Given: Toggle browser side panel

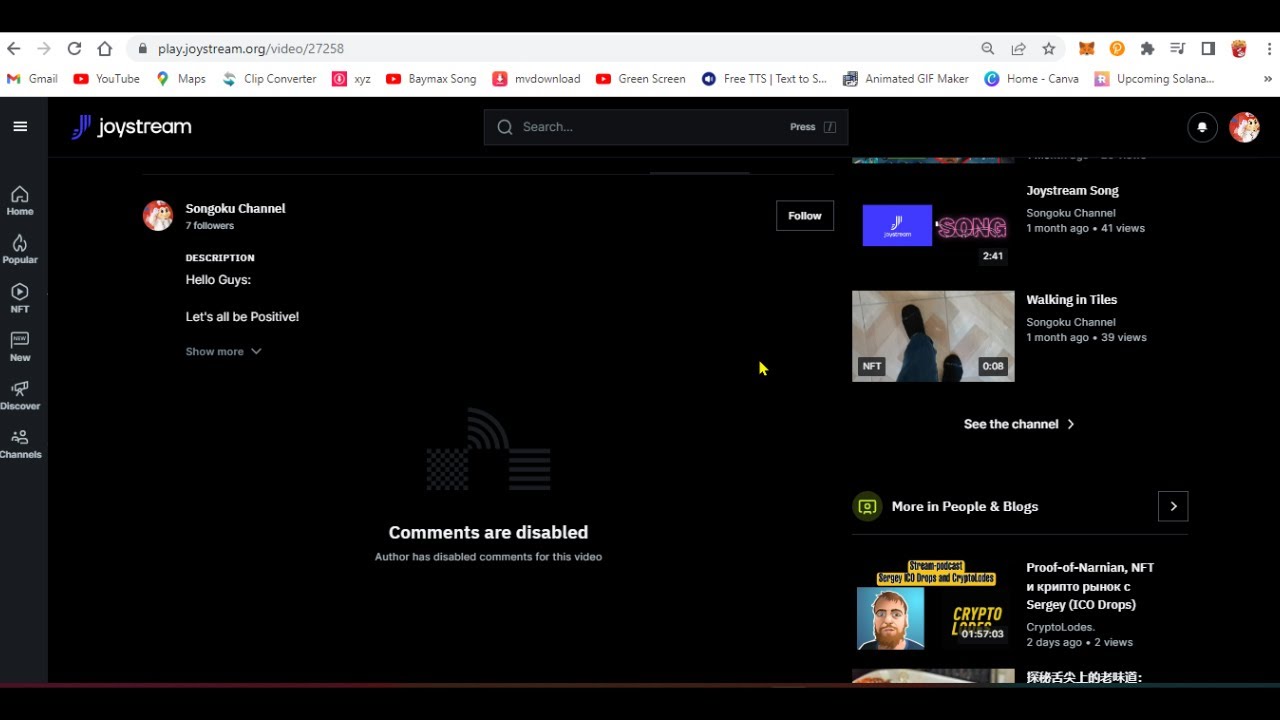Looking at the screenshot, I should tap(1208, 48).
